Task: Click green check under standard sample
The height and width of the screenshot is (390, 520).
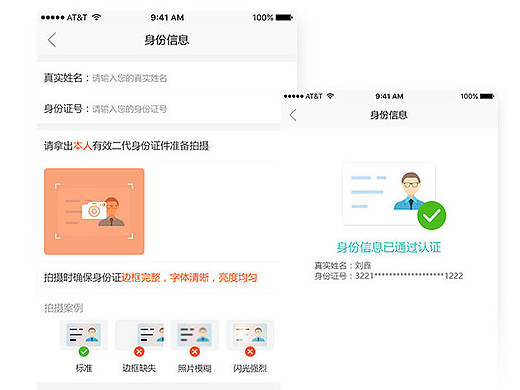Action: pyautogui.click(x=84, y=351)
